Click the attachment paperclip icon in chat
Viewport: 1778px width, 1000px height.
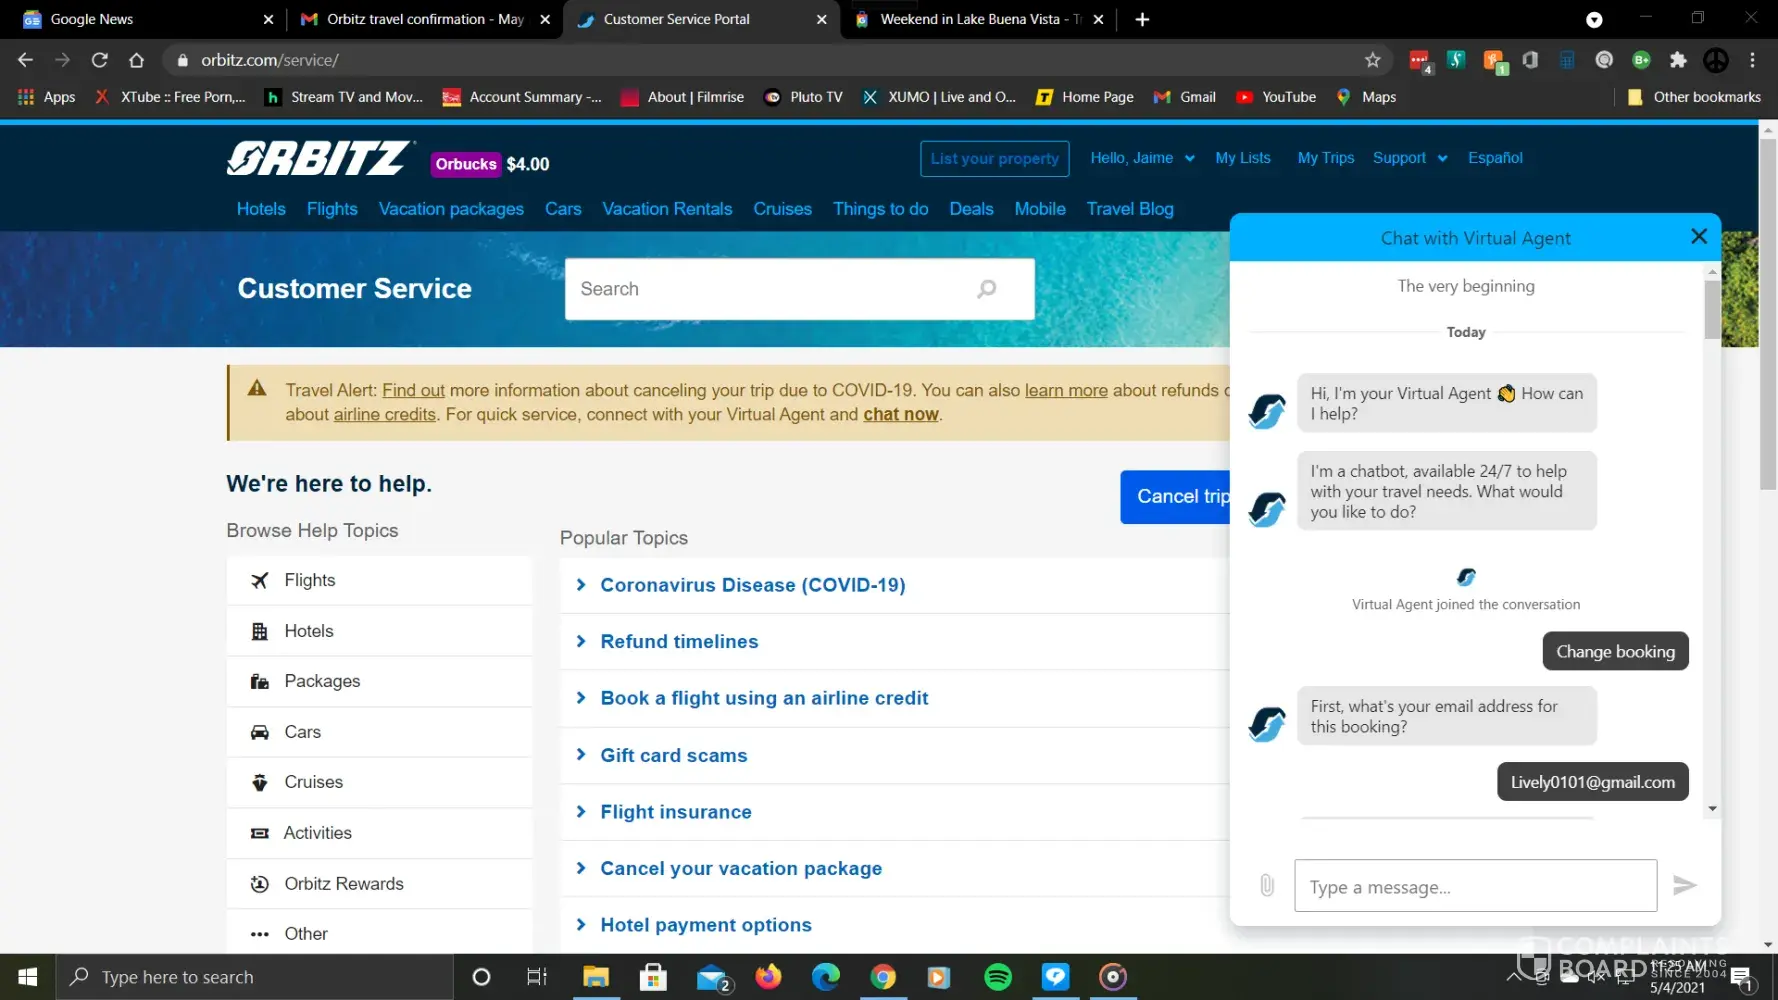point(1267,885)
